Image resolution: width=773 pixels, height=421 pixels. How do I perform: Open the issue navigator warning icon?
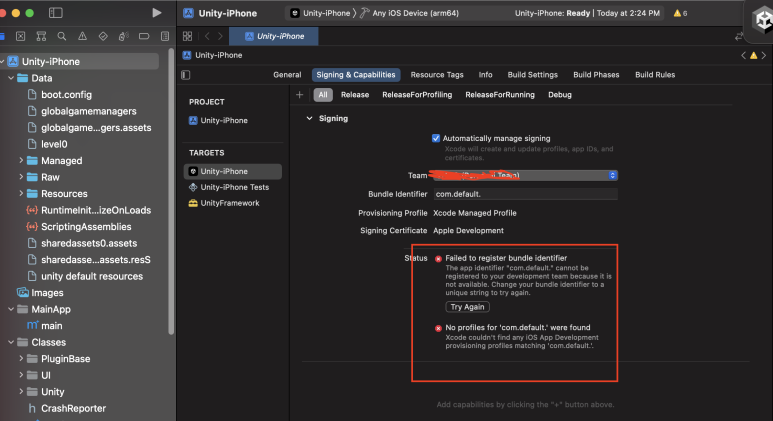[x=82, y=36]
